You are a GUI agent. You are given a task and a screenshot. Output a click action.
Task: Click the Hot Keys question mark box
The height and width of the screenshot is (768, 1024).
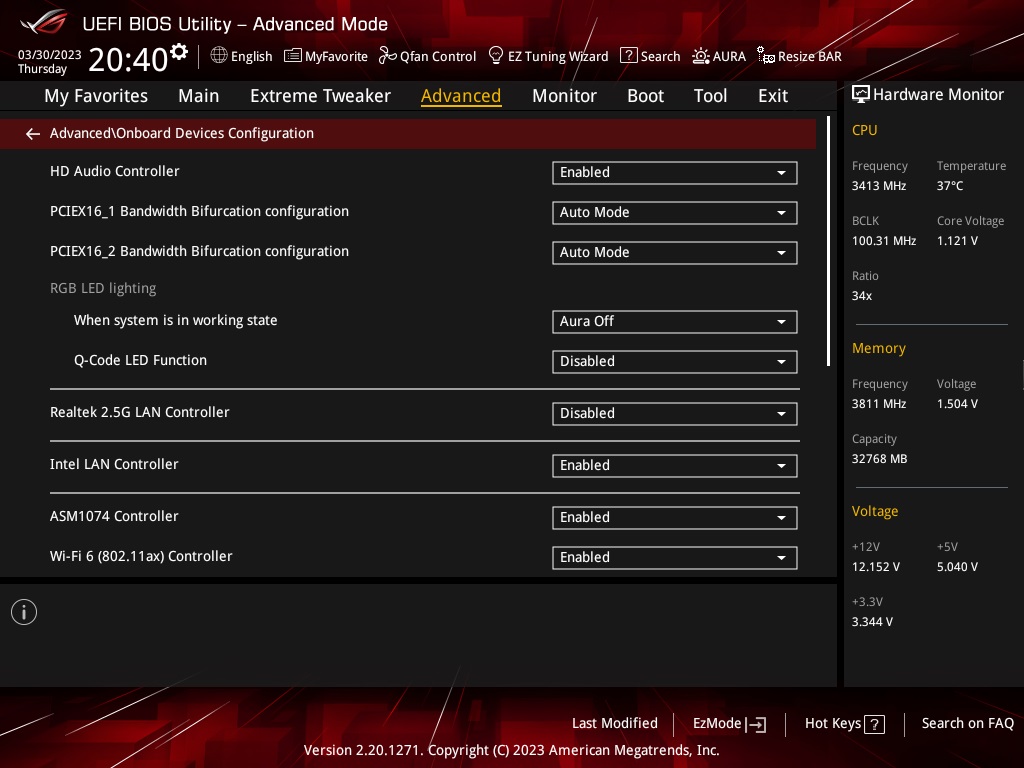coord(874,724)
